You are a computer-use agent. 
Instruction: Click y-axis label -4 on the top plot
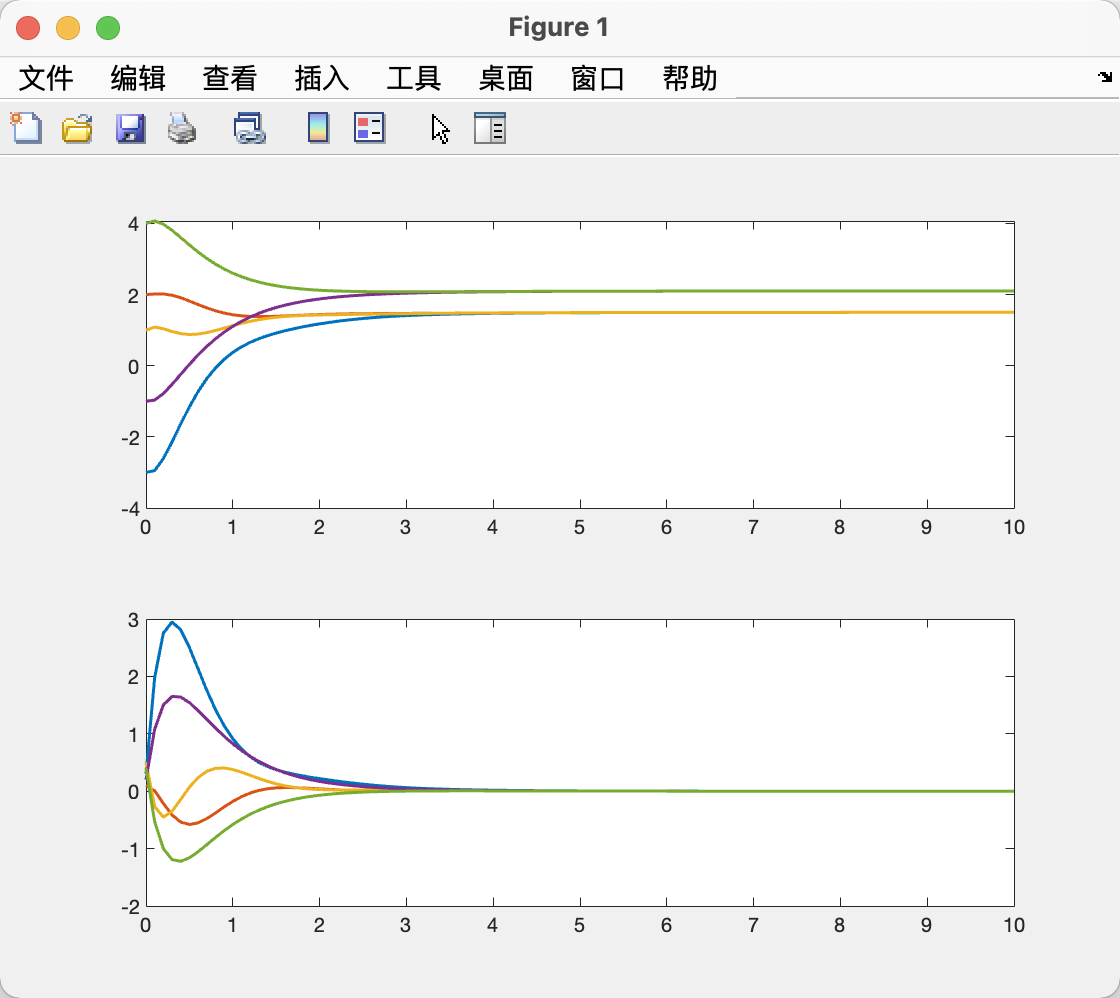tap(130, 509)
